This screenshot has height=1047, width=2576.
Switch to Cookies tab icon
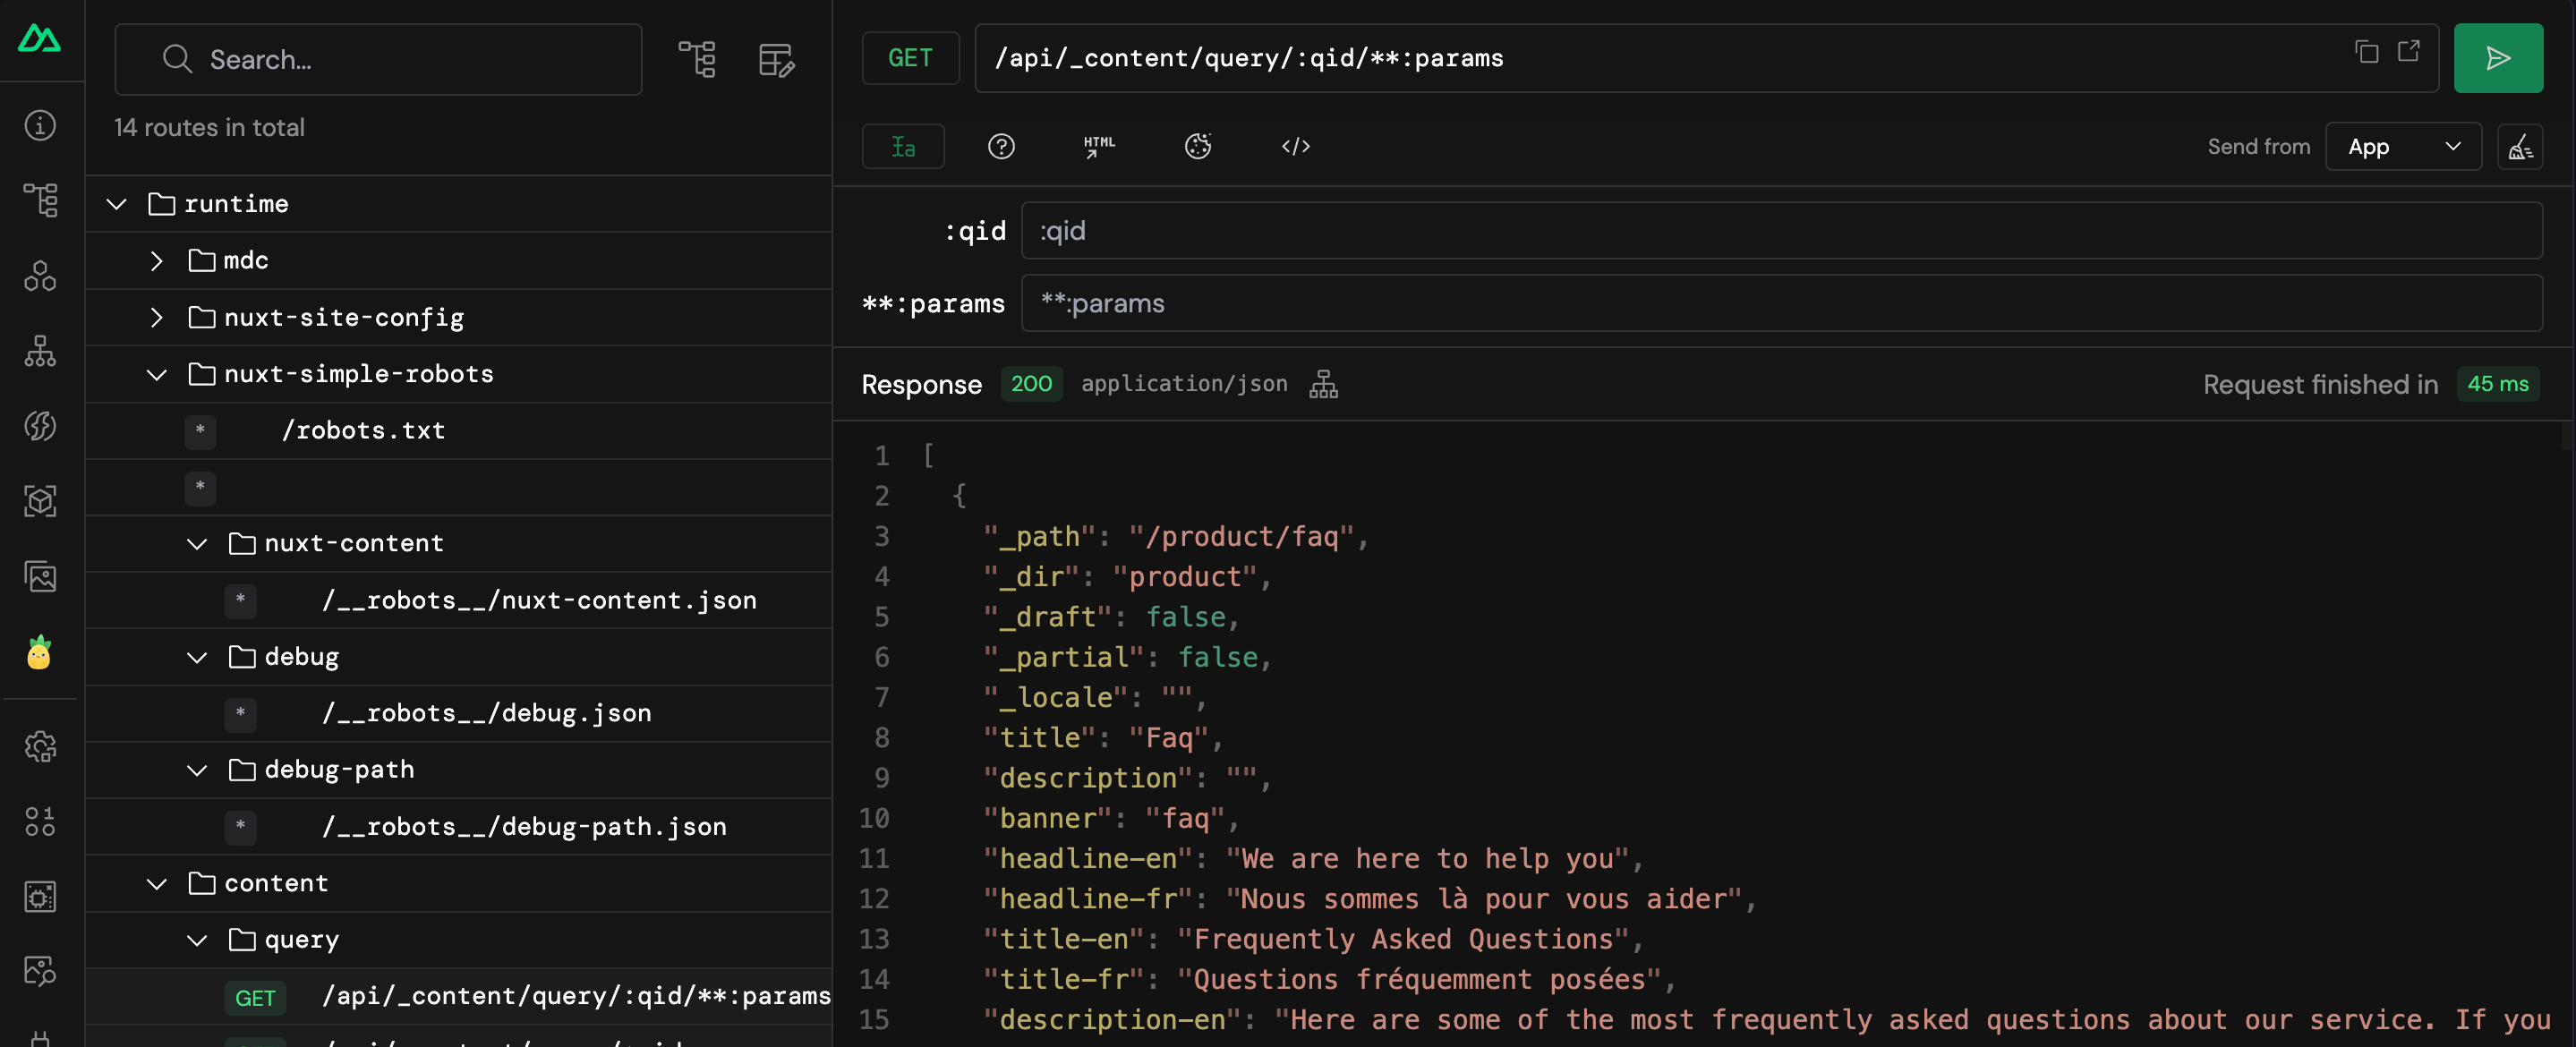click(x=1198, y=147)
